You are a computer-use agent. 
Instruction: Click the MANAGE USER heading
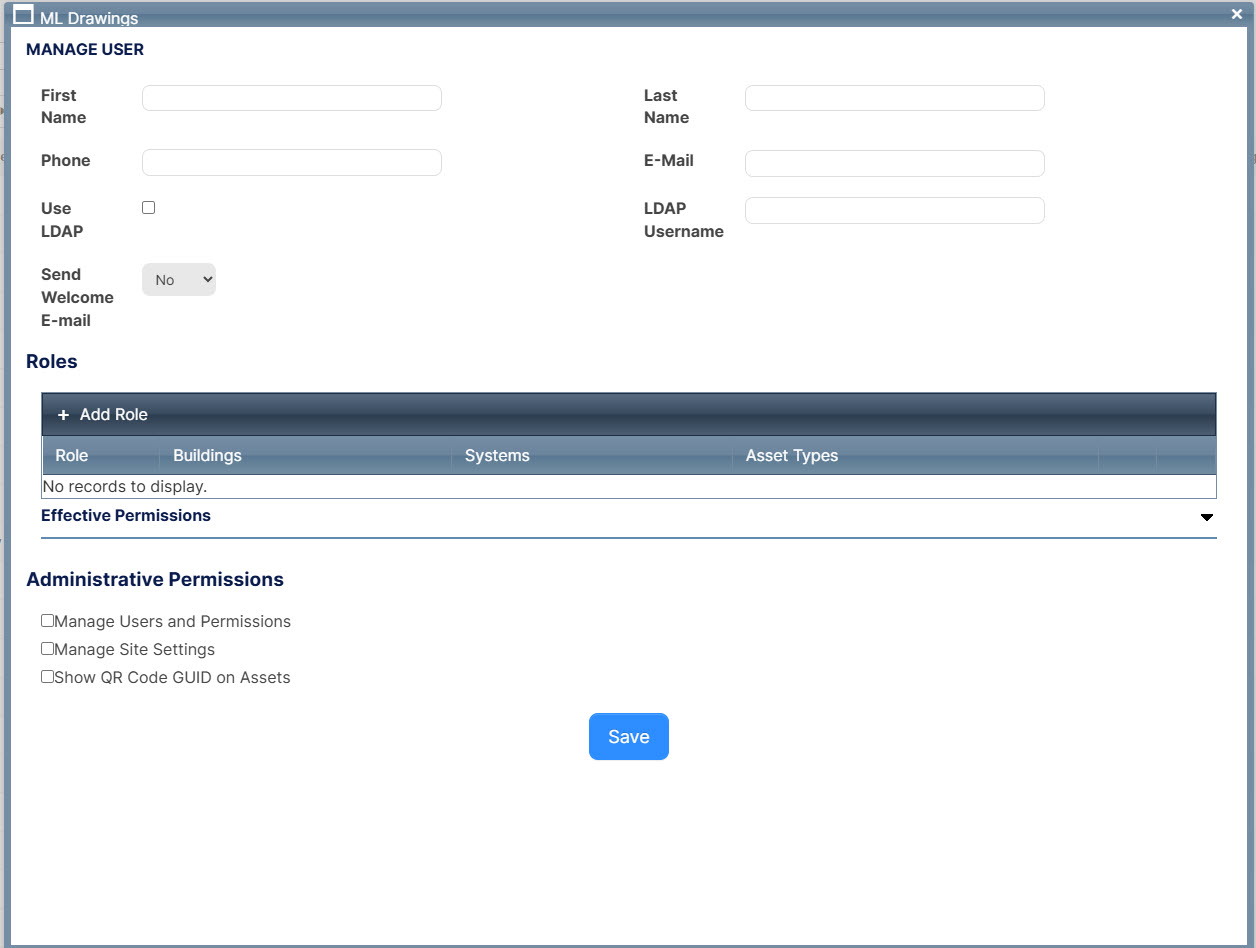85,50
